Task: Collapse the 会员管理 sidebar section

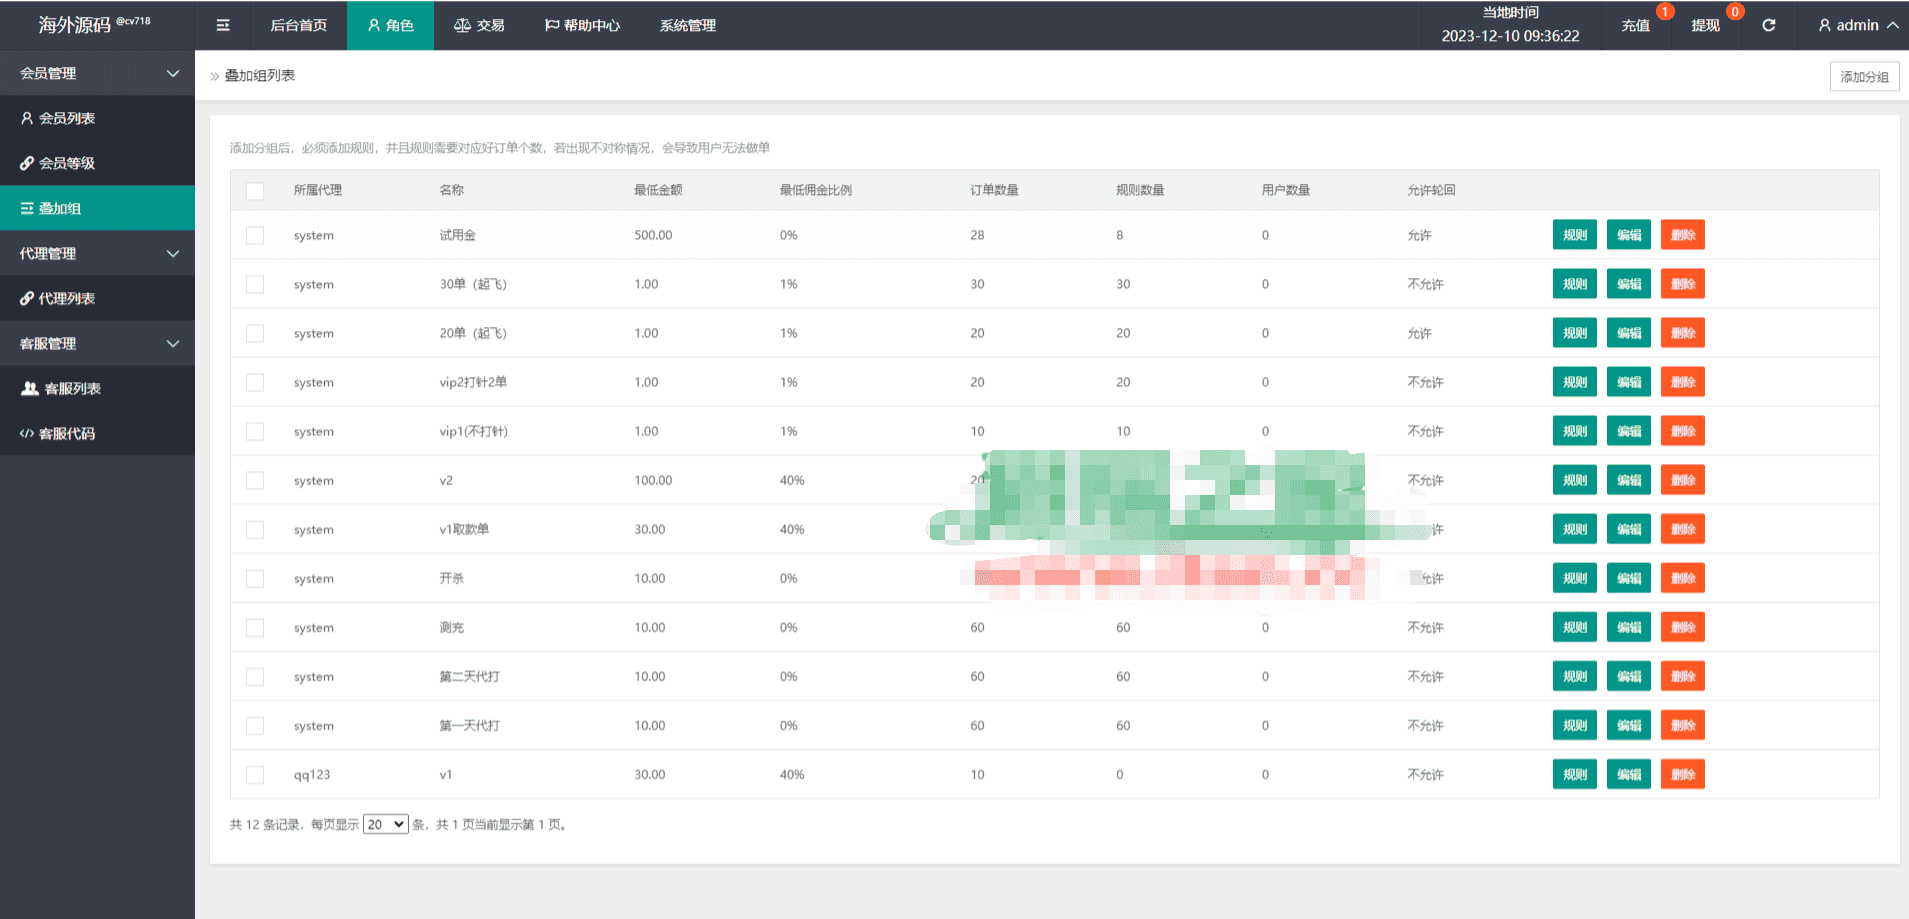Action: click(172, 73)
